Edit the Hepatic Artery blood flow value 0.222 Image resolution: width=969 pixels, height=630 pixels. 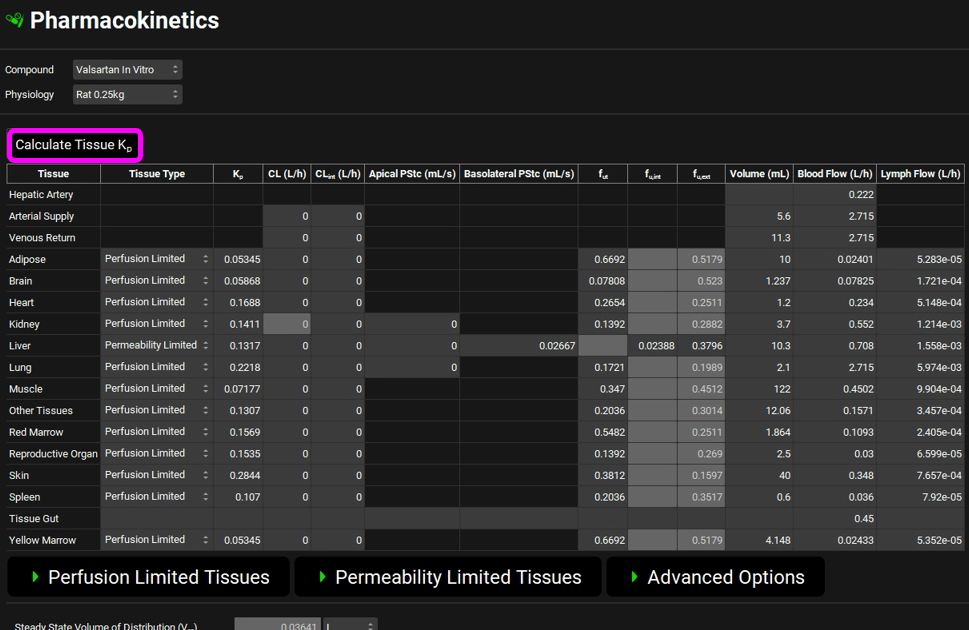click(x=835, y=195)
